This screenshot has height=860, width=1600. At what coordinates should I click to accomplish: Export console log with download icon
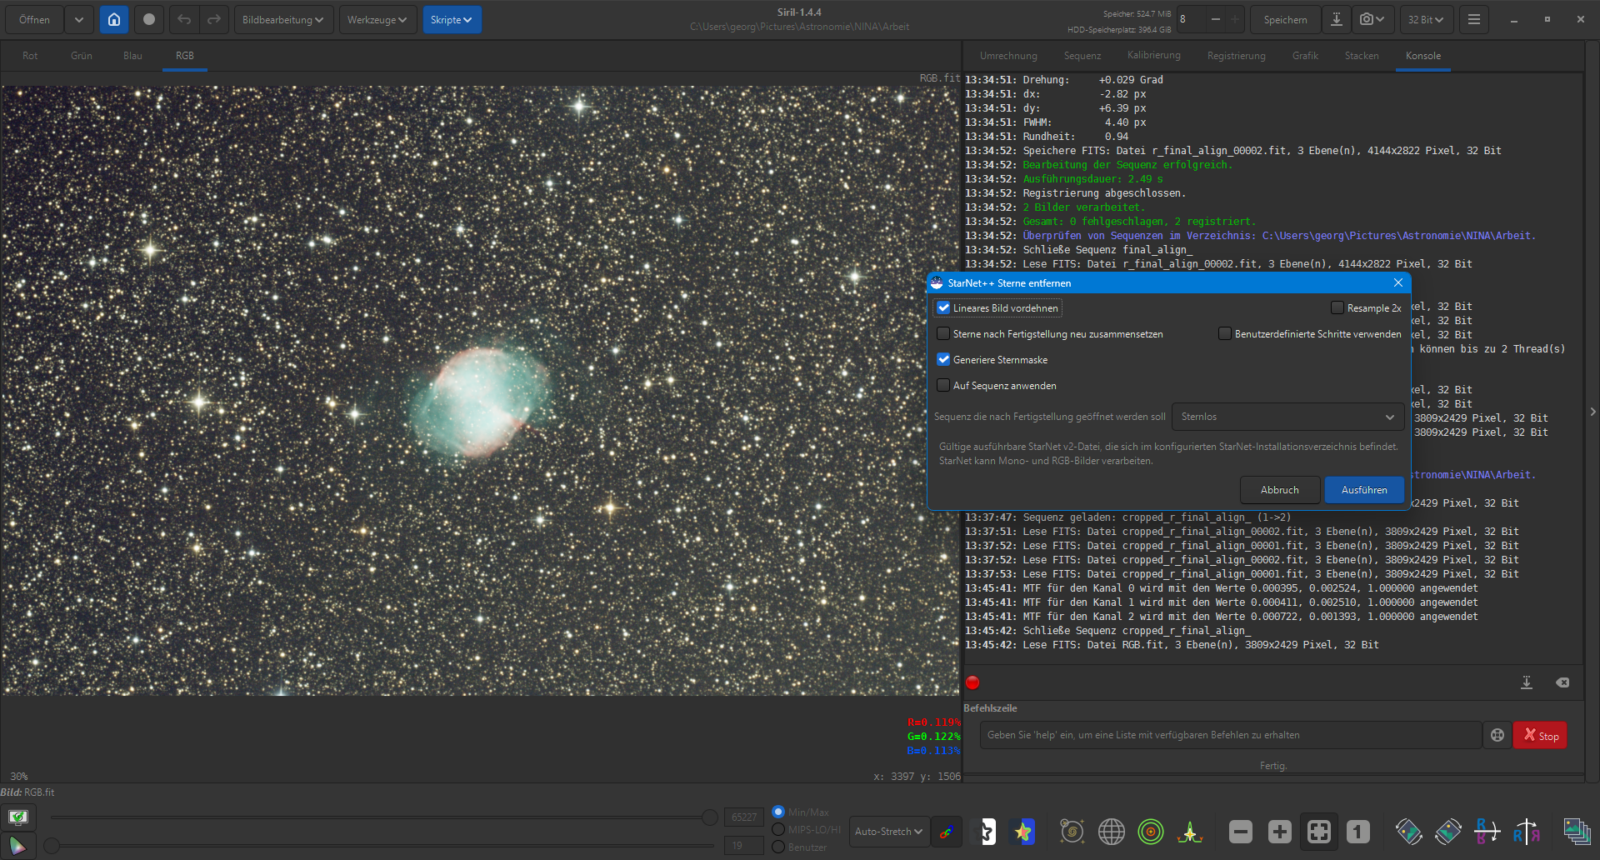[1526, 682]
